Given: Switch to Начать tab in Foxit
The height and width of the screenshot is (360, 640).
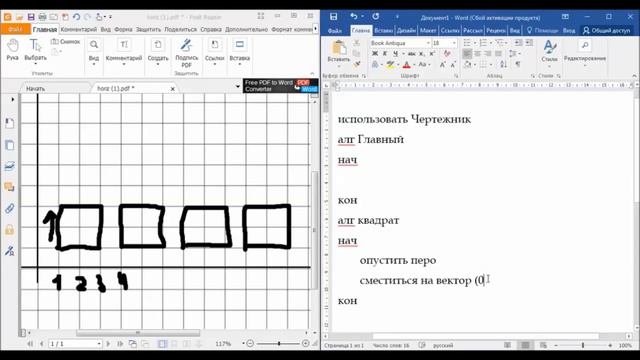Looking at the screenshot, I should click(x=36, y=88).
